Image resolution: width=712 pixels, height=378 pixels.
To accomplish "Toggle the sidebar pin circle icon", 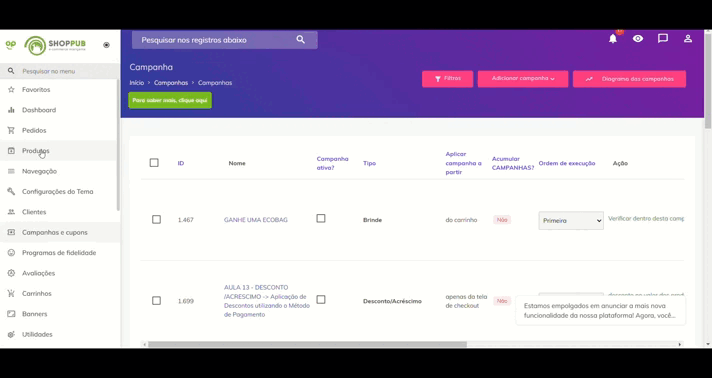I will [x=106, y=45].
